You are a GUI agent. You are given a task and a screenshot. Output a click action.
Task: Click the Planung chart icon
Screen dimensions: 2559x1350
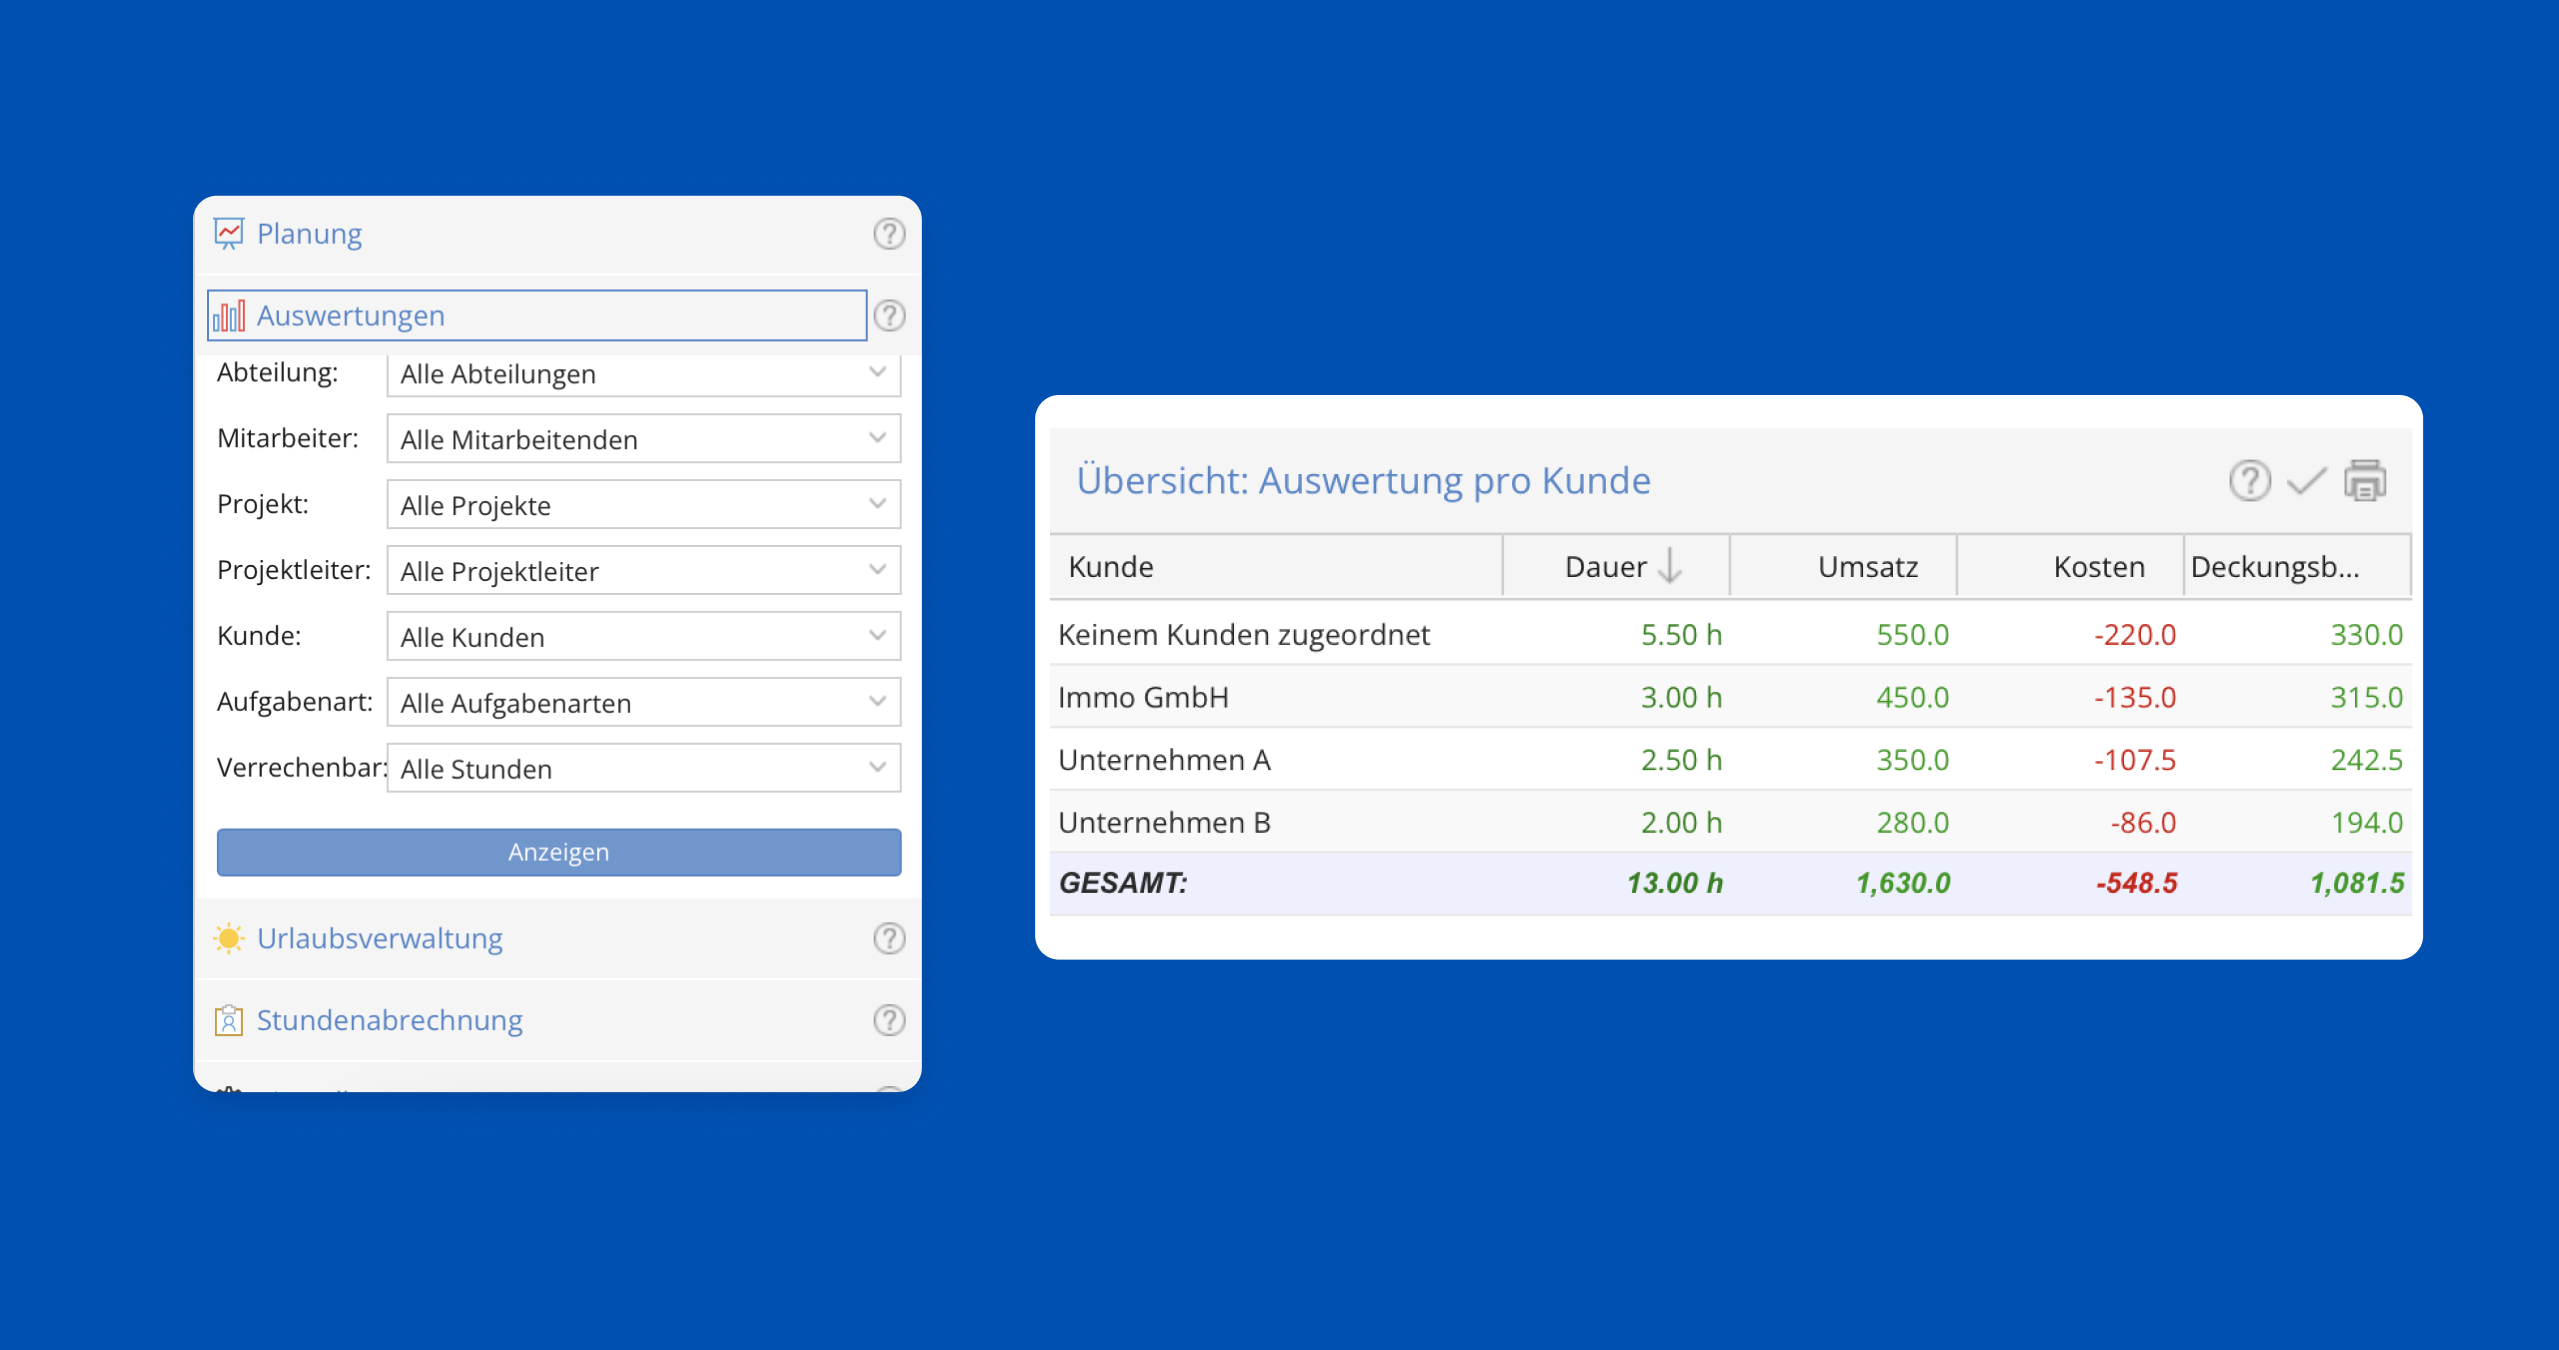point(229,234)
